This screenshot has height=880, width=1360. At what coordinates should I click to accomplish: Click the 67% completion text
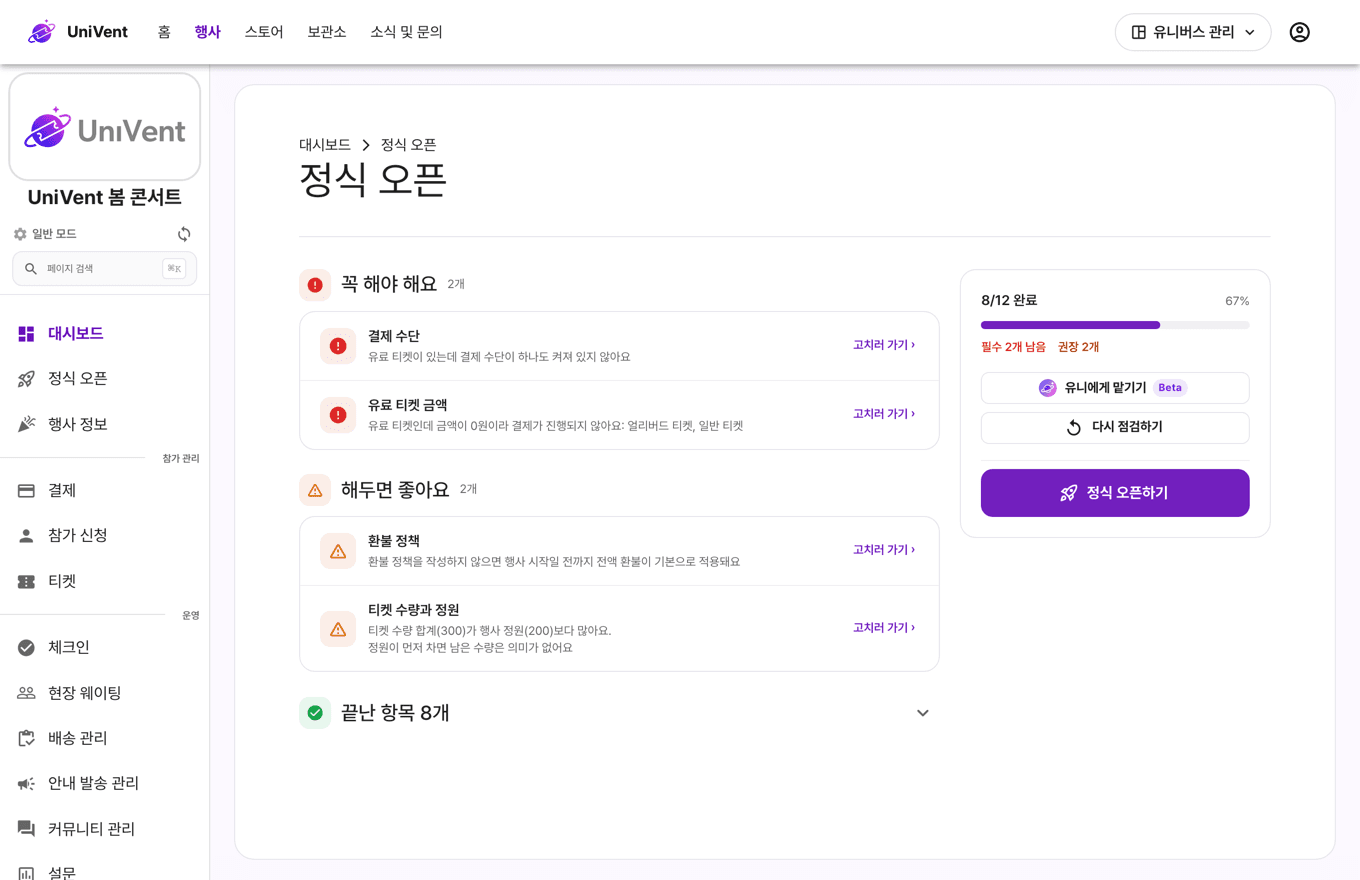(x=1237, y=301)
